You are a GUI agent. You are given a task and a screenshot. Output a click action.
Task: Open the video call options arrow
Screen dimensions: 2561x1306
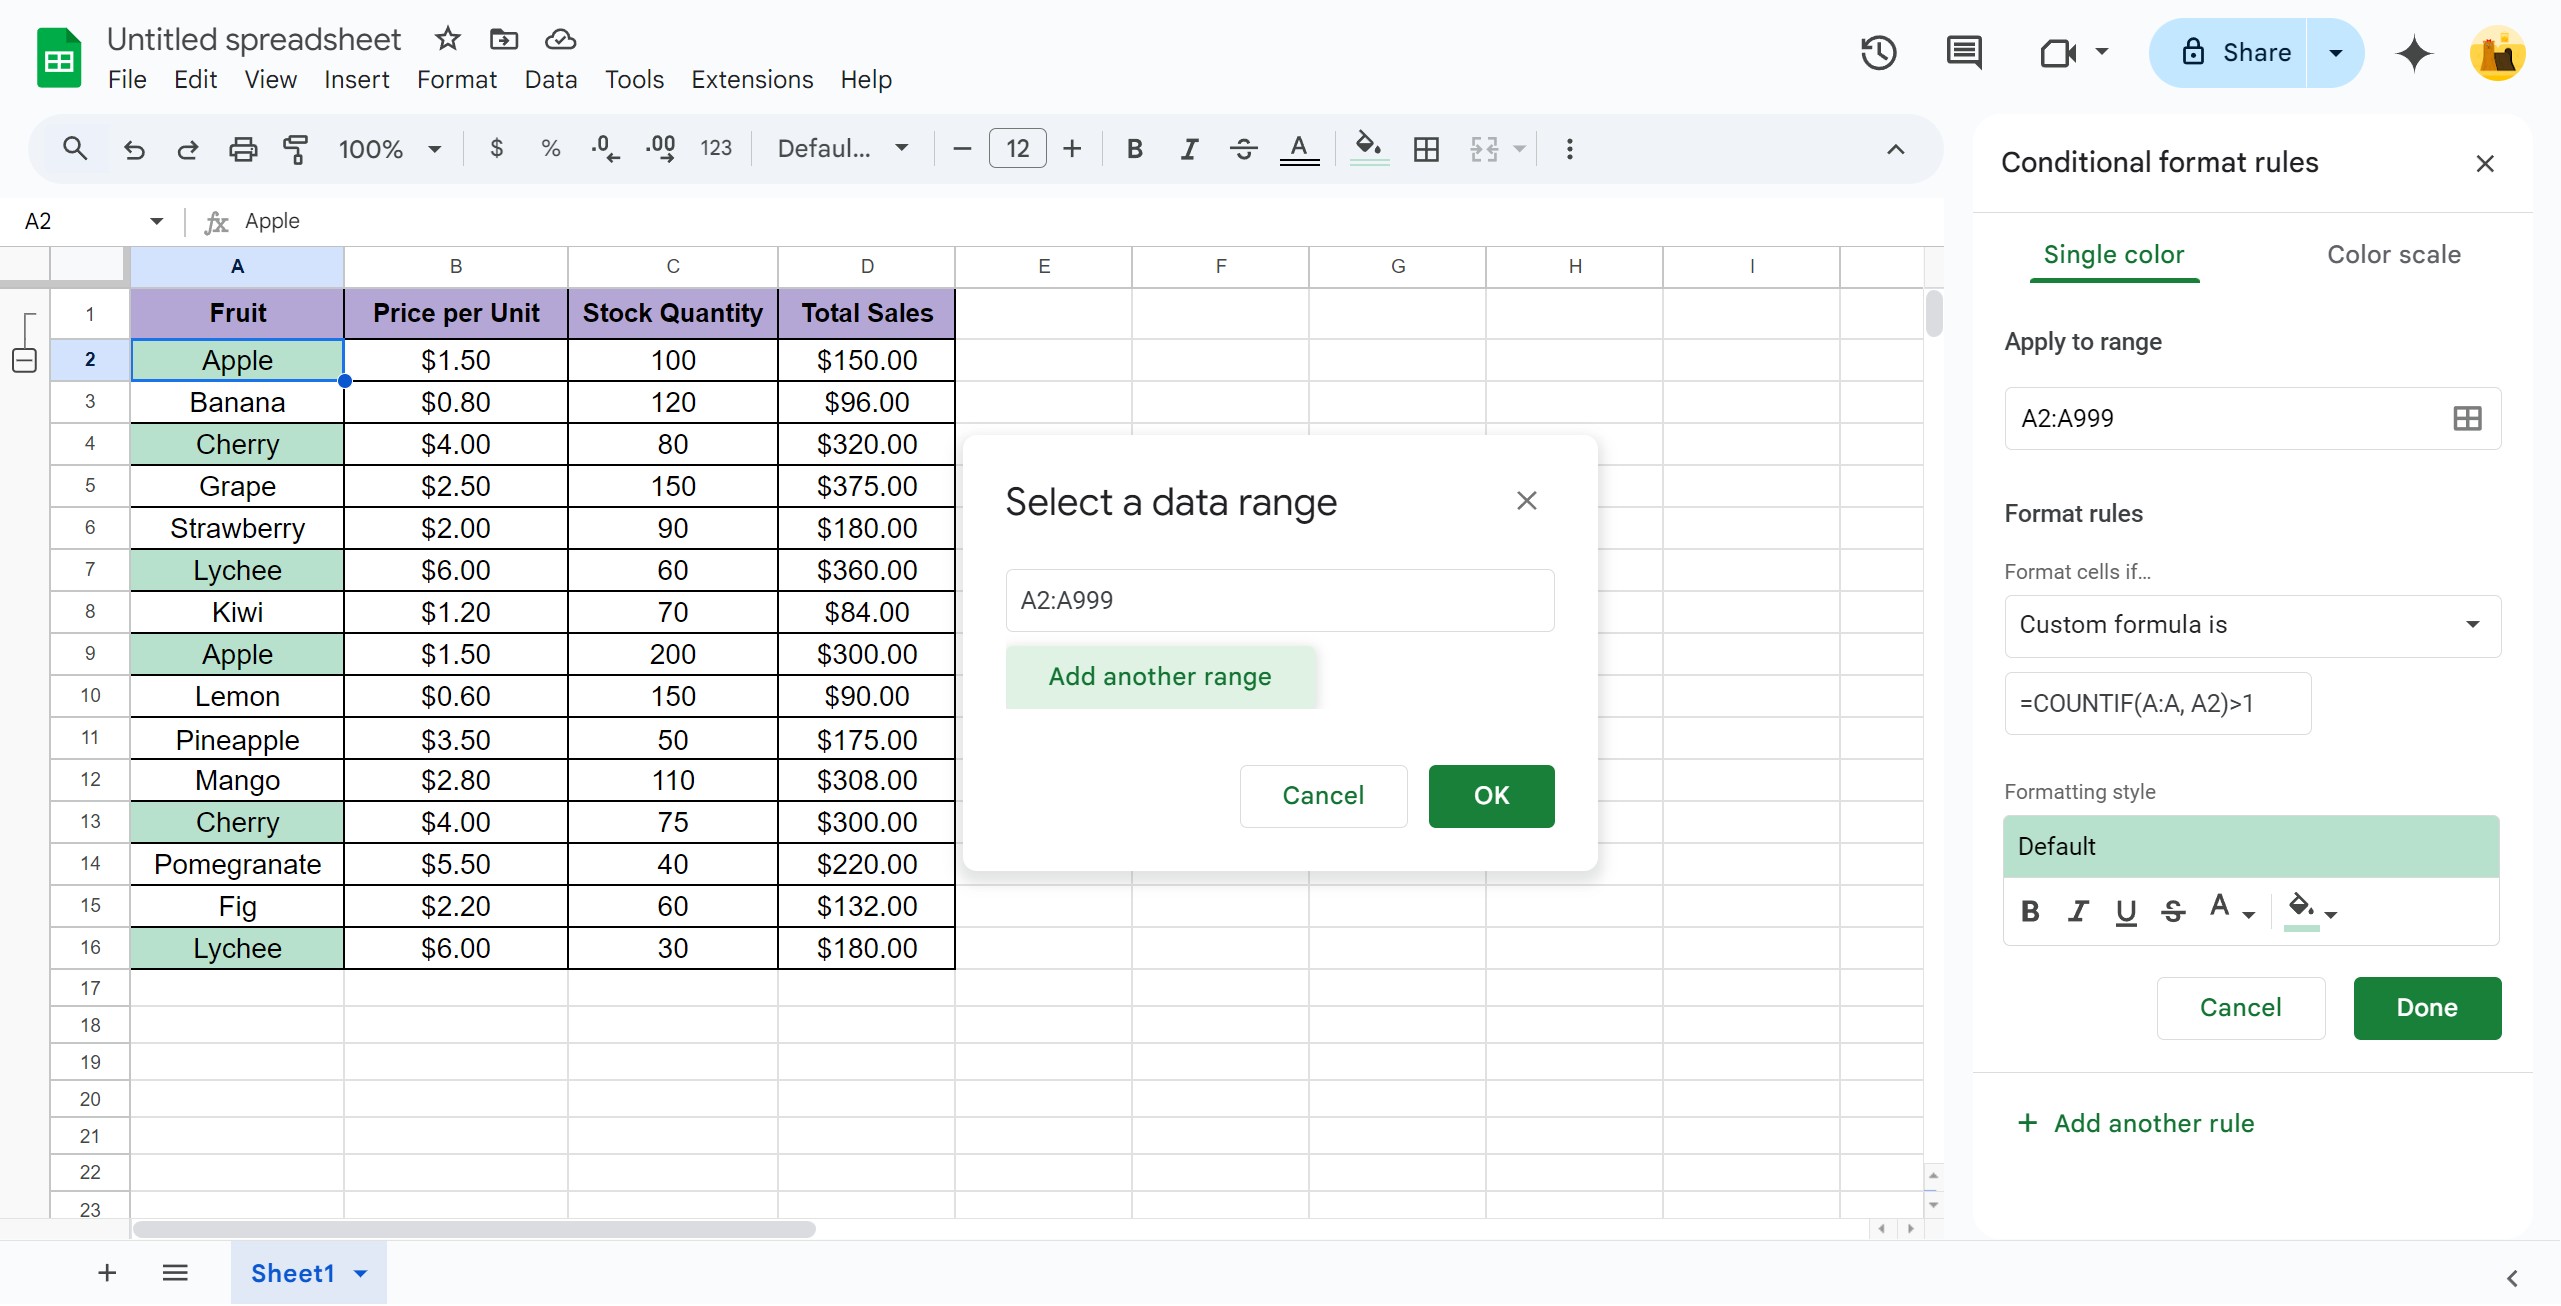tap(2102, 51)
